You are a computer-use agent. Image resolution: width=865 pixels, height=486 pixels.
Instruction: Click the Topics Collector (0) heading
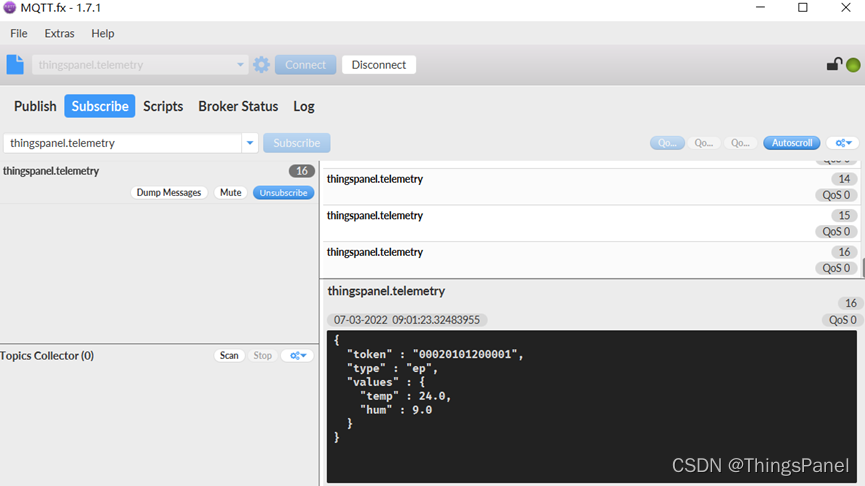47,355
